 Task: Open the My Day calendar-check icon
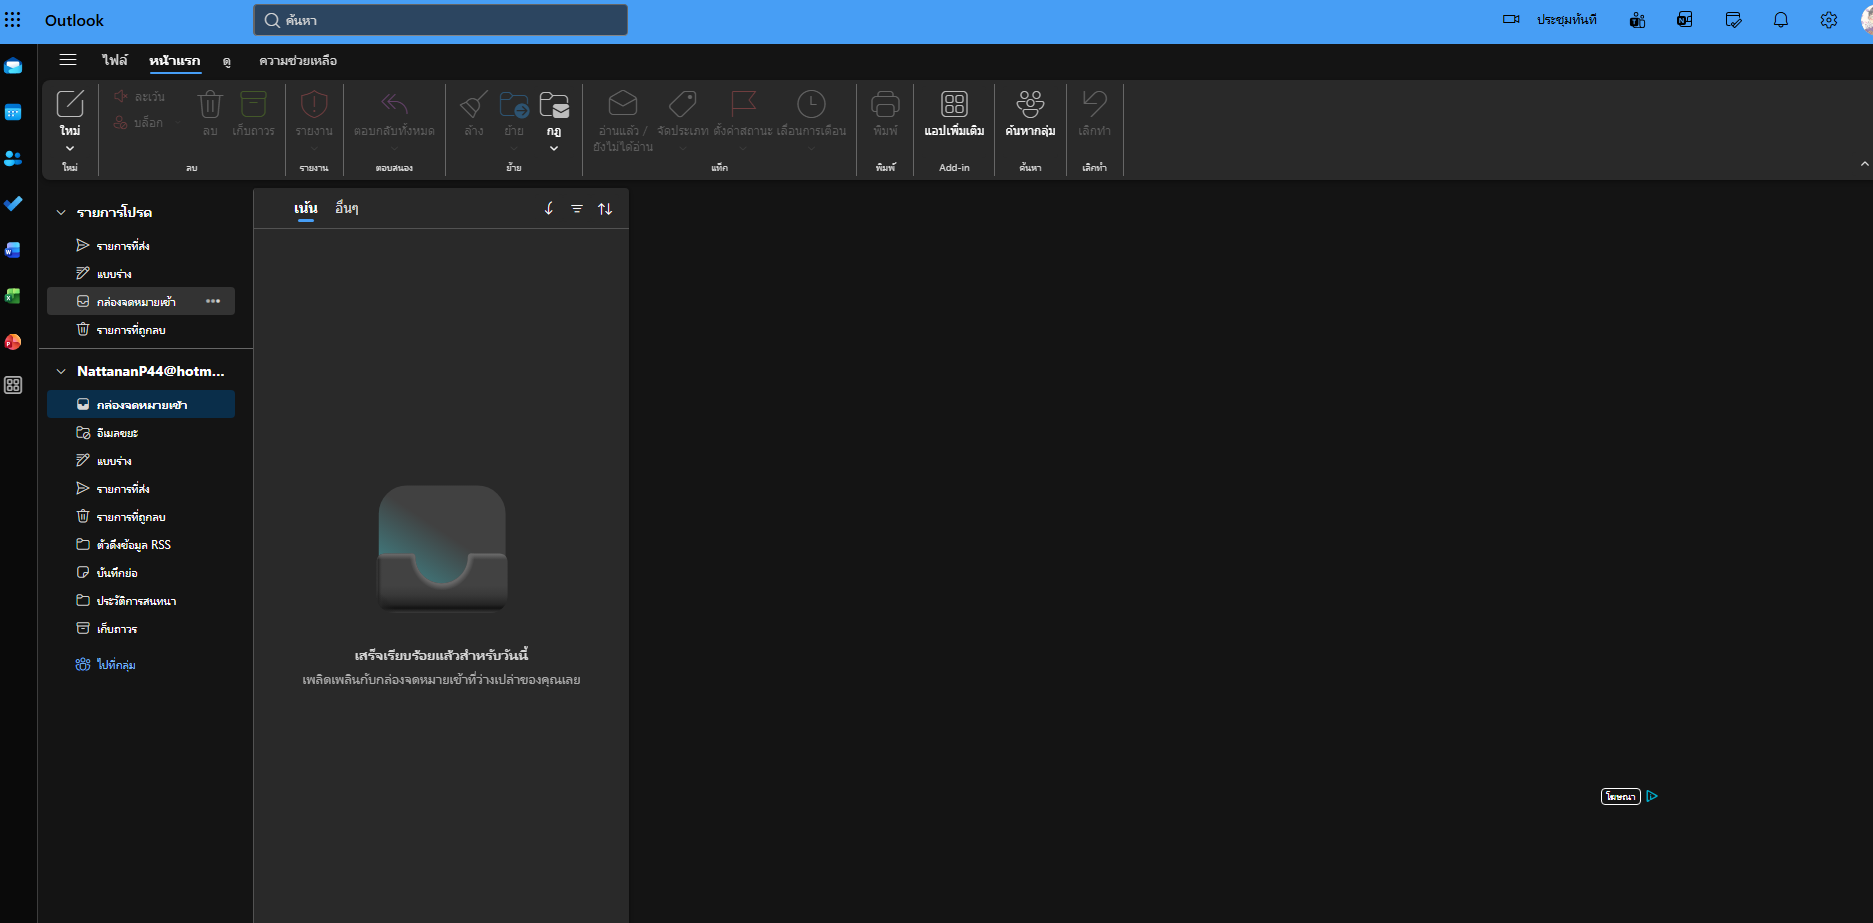point(1733,20)
